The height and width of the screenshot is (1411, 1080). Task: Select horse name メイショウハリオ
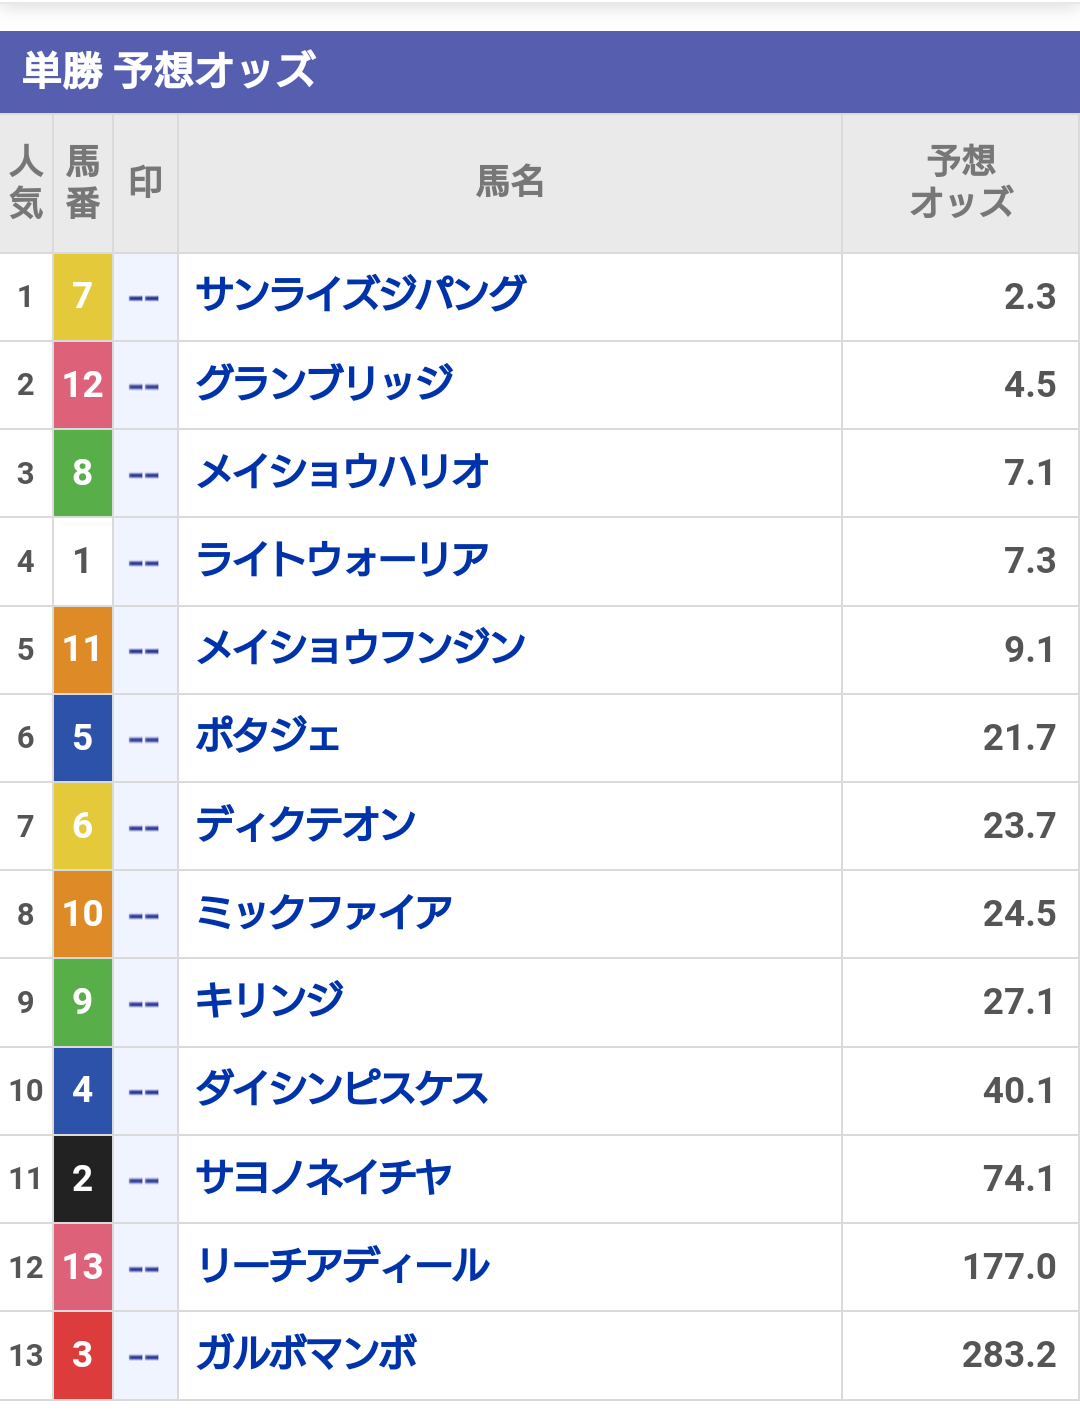(x=343, y=472)
